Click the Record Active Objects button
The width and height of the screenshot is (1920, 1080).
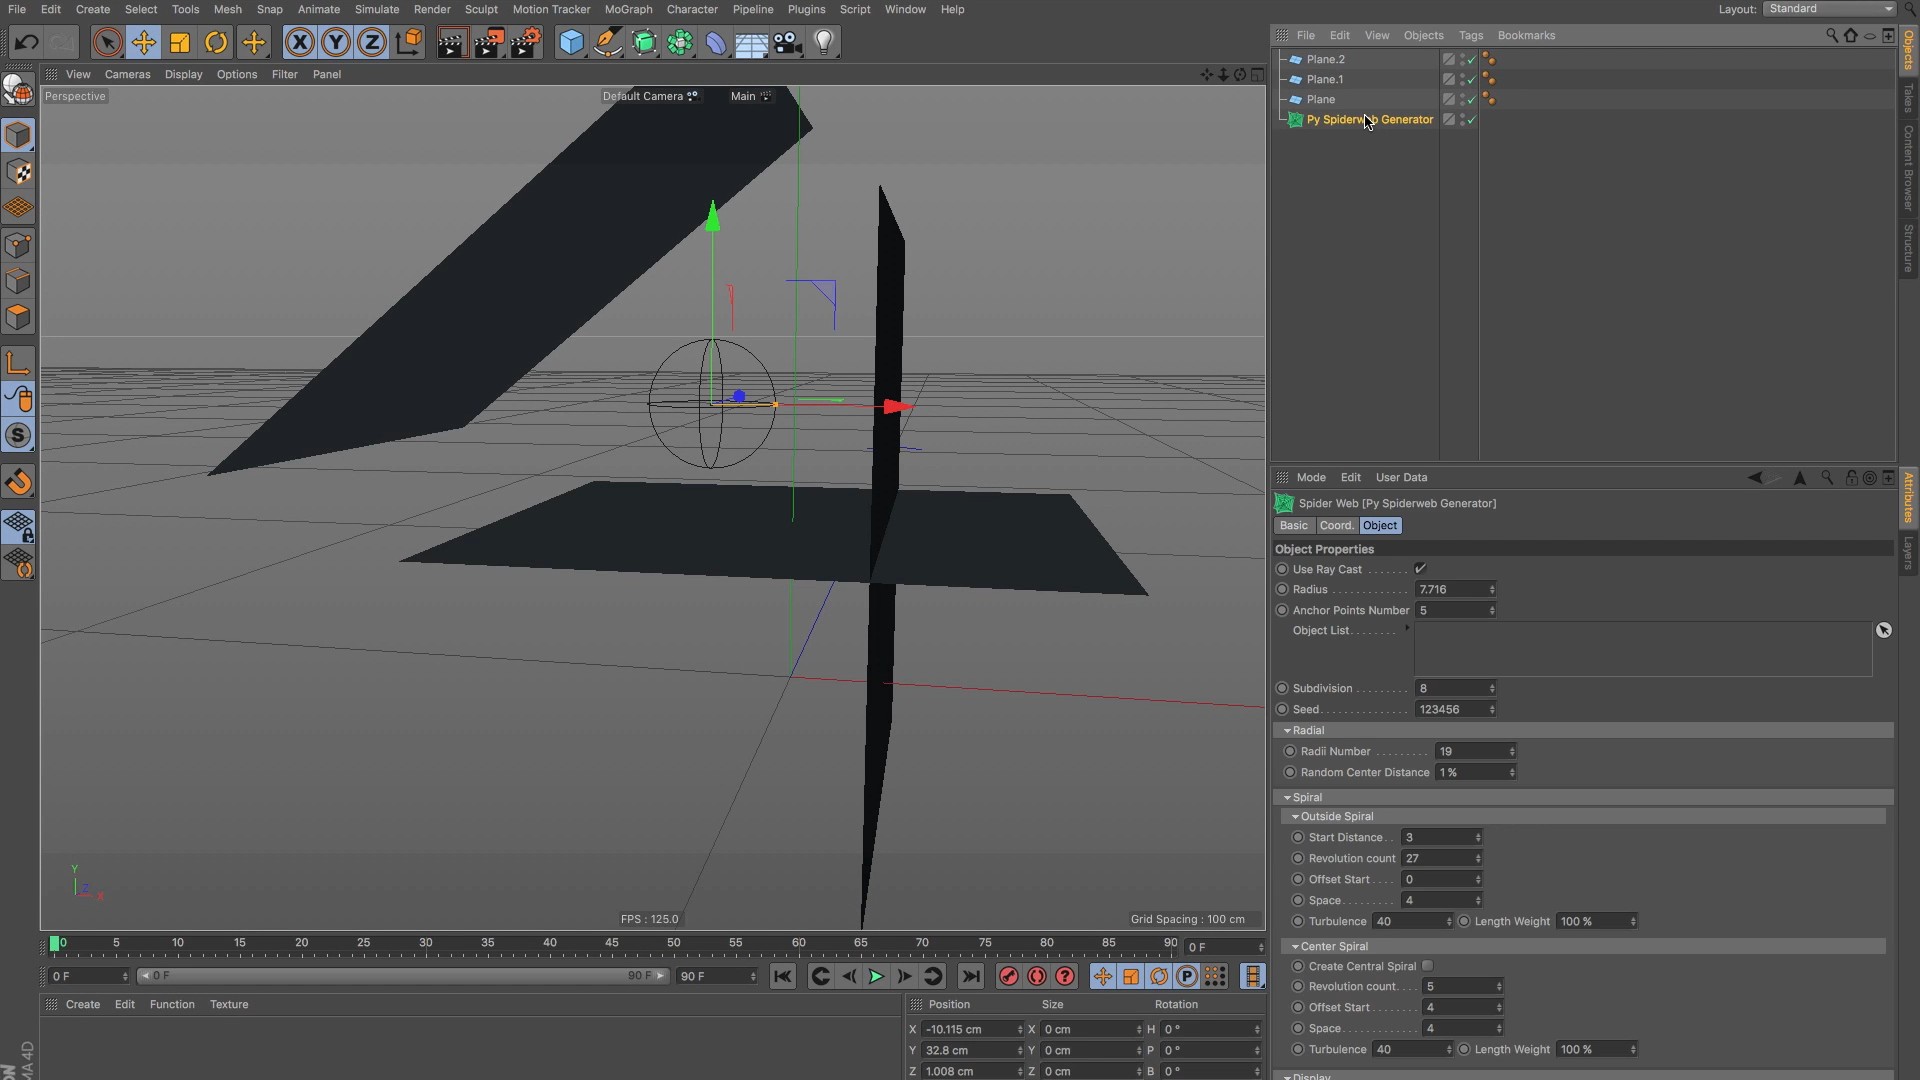[1008, 977]
